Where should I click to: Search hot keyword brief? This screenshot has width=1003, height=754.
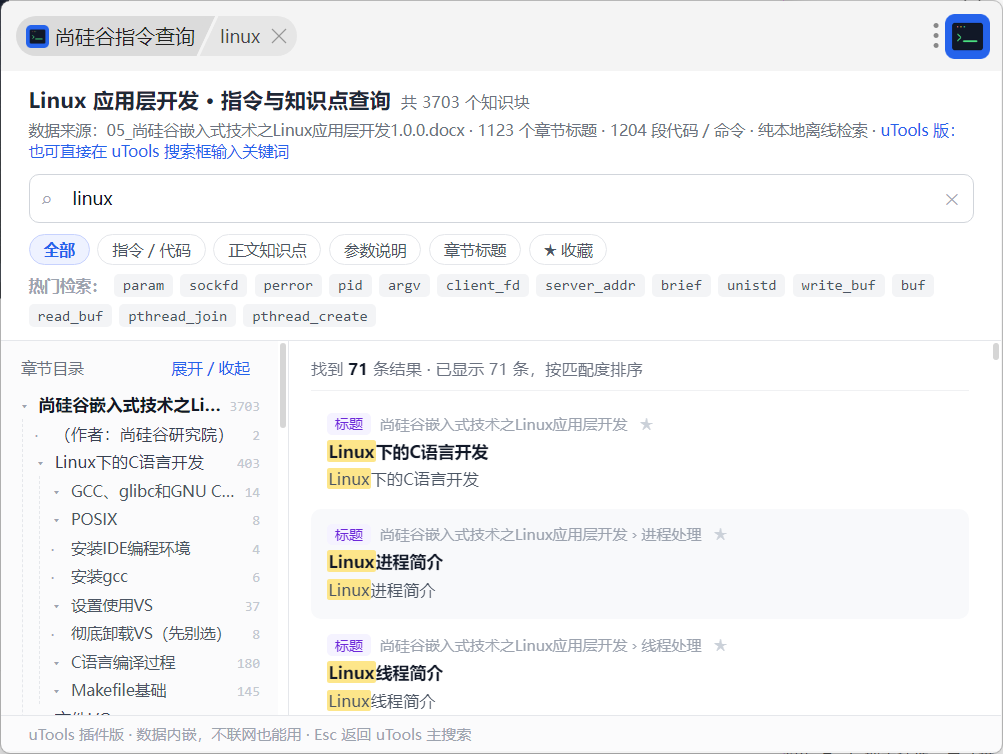click(x=681, y=285)
